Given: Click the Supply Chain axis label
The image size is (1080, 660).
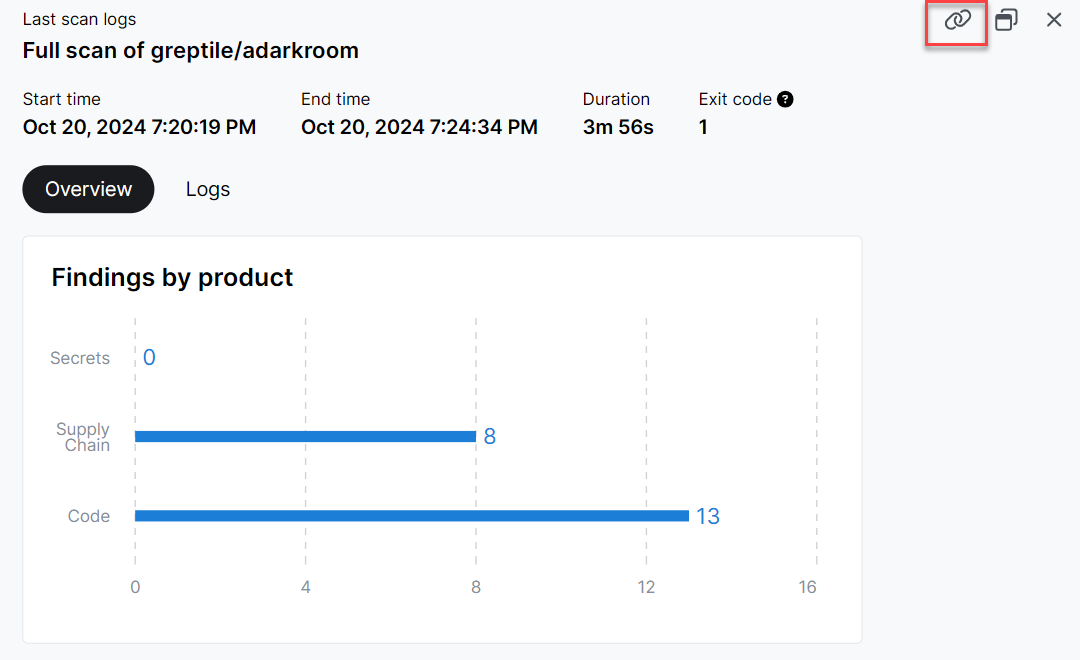Looking at the screenshot, I should [x=84, y=437].
